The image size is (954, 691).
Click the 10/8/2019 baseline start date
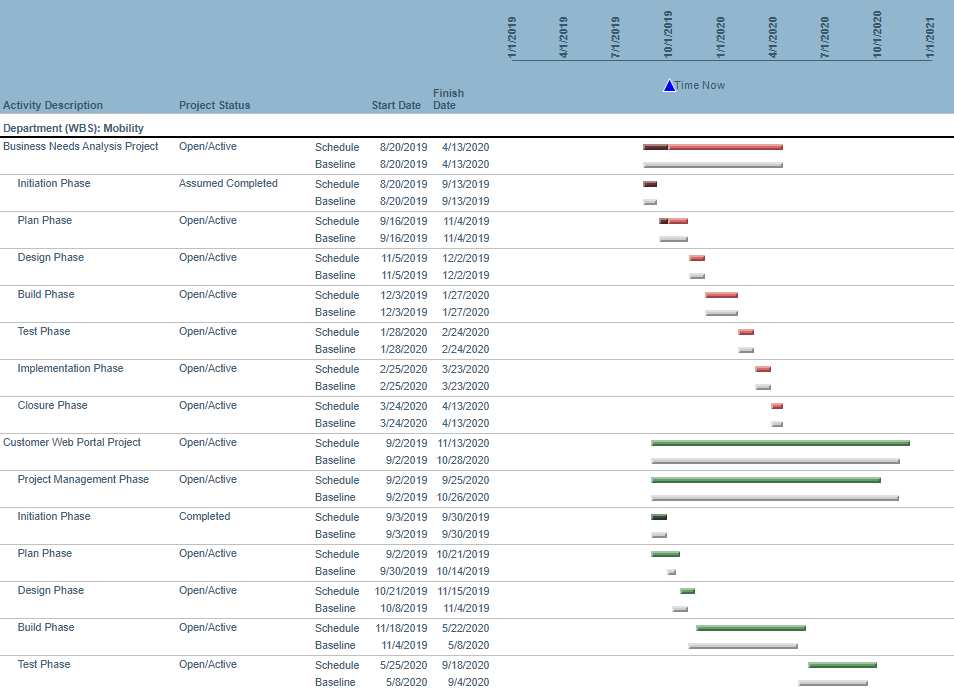tap(404, 608)
